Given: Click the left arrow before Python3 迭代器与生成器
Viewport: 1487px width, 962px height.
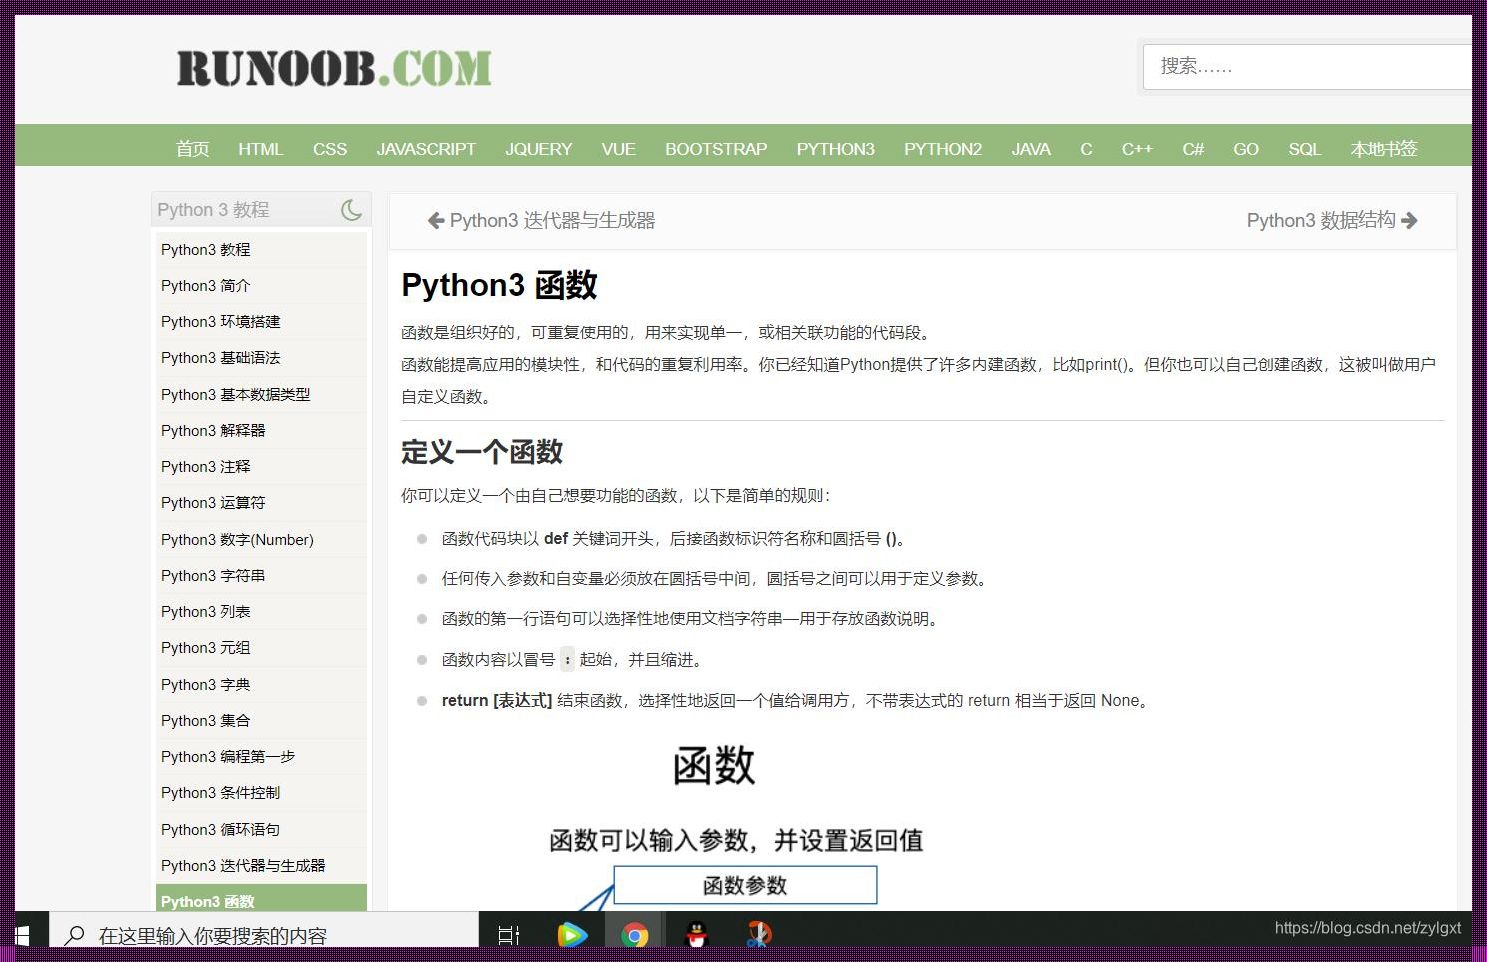Looking at the screenshot, I should click(436, 221).
